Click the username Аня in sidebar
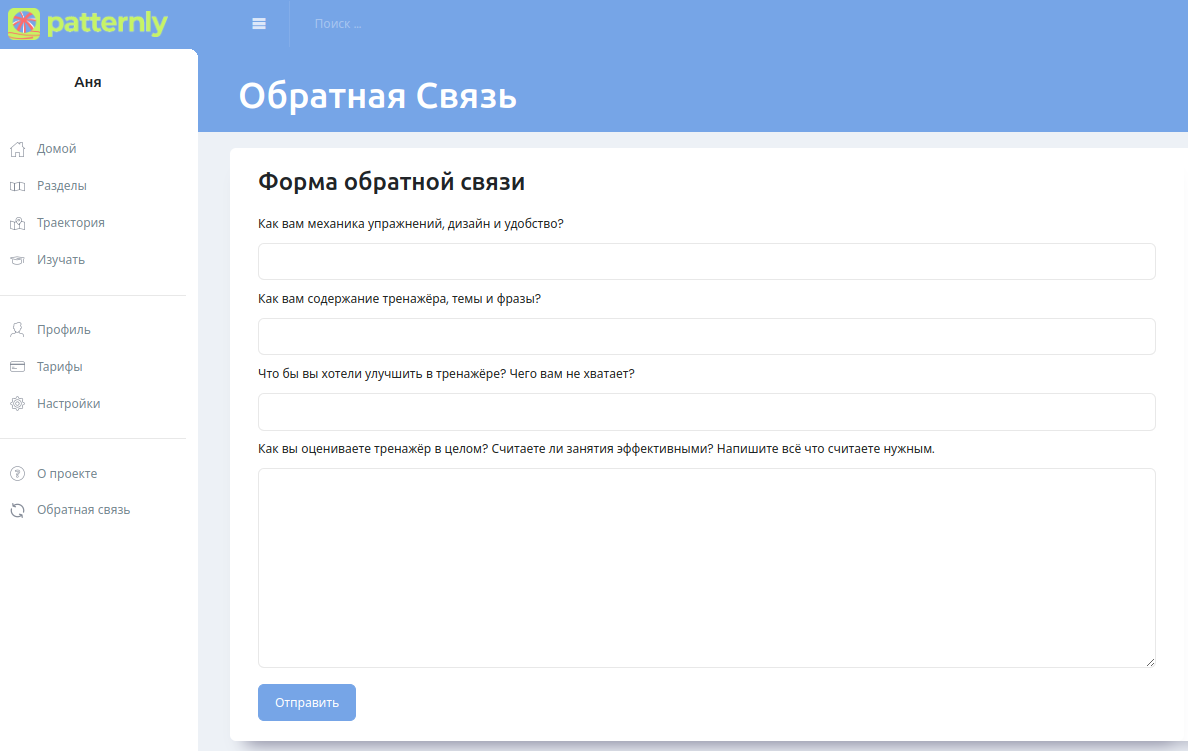 [88, 82]
